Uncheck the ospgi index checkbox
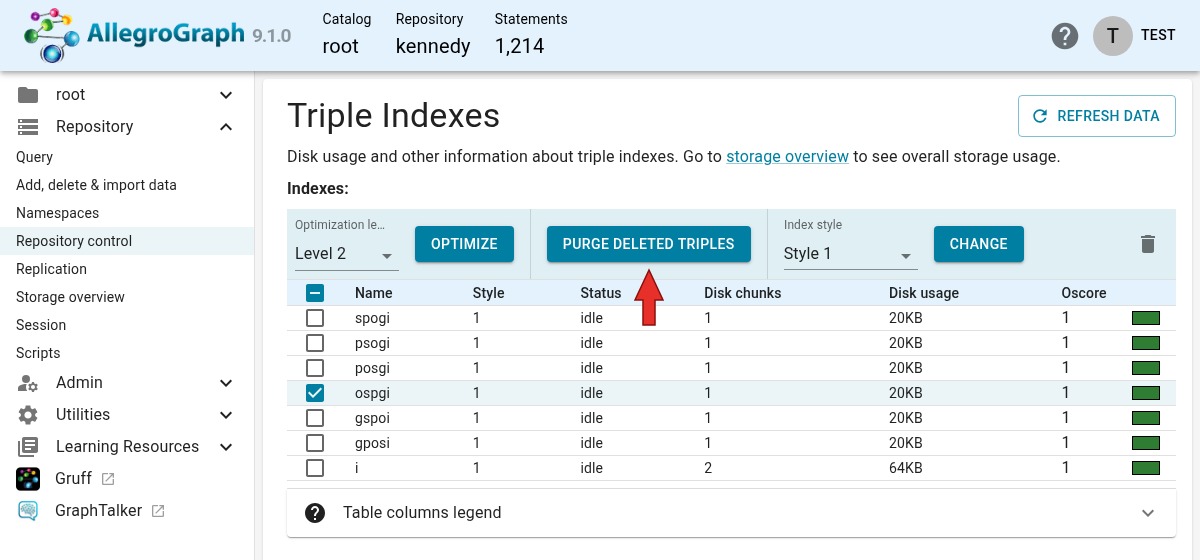This screenshot has width=1200, height=560. [x=315, y=393]
